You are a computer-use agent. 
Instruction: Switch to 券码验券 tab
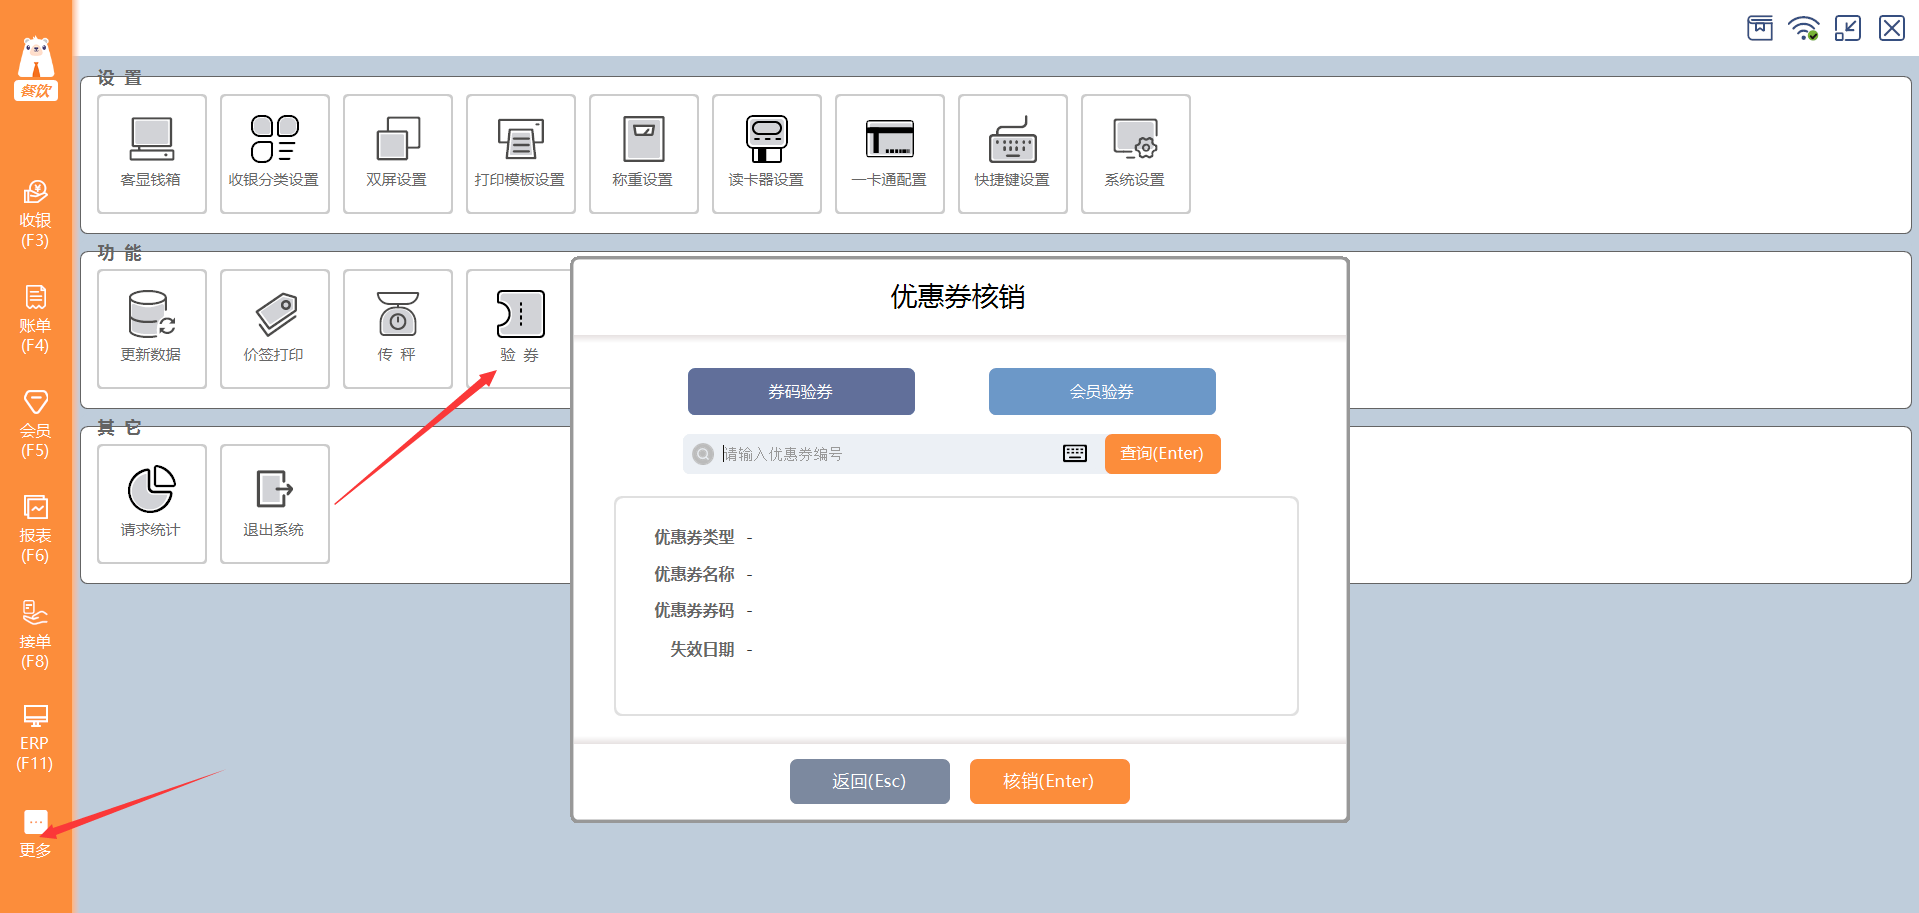801,391
